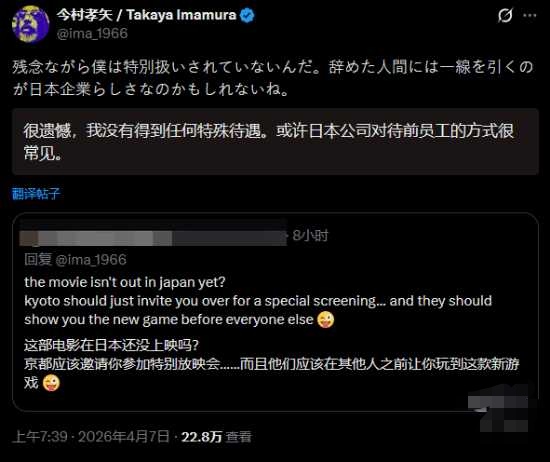The width and height of the screenshot is (550, 462).
Task: Click the Chinese translation box text
Action: point(269,142)
